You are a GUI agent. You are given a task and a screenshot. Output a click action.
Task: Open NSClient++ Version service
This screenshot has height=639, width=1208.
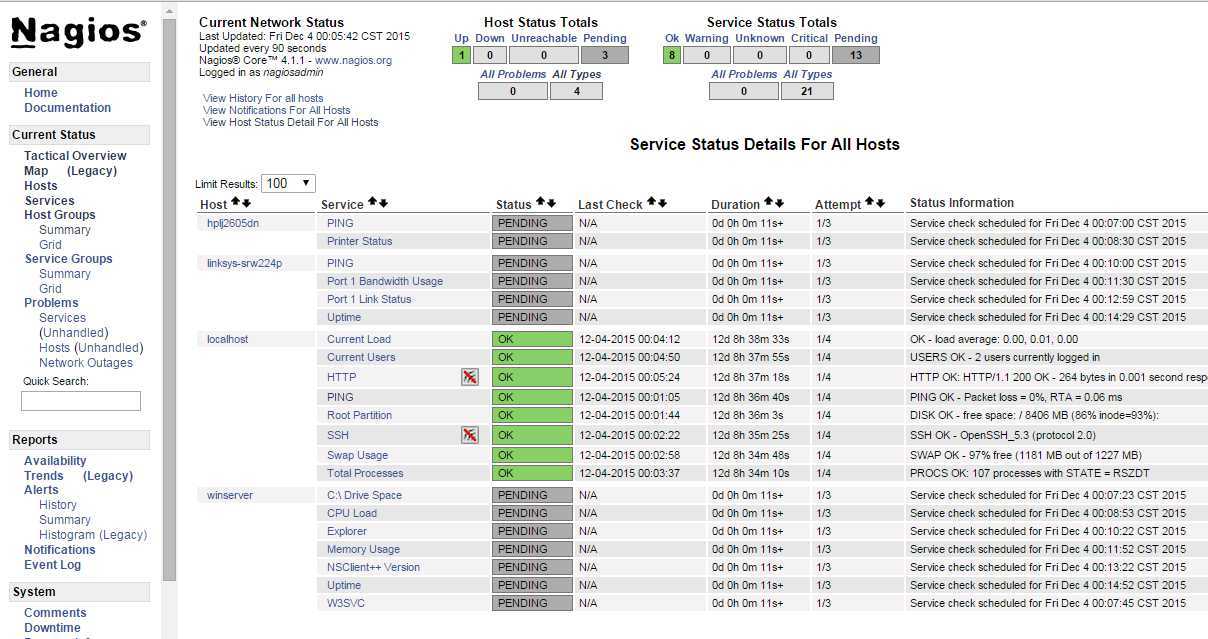click(373, 567)
